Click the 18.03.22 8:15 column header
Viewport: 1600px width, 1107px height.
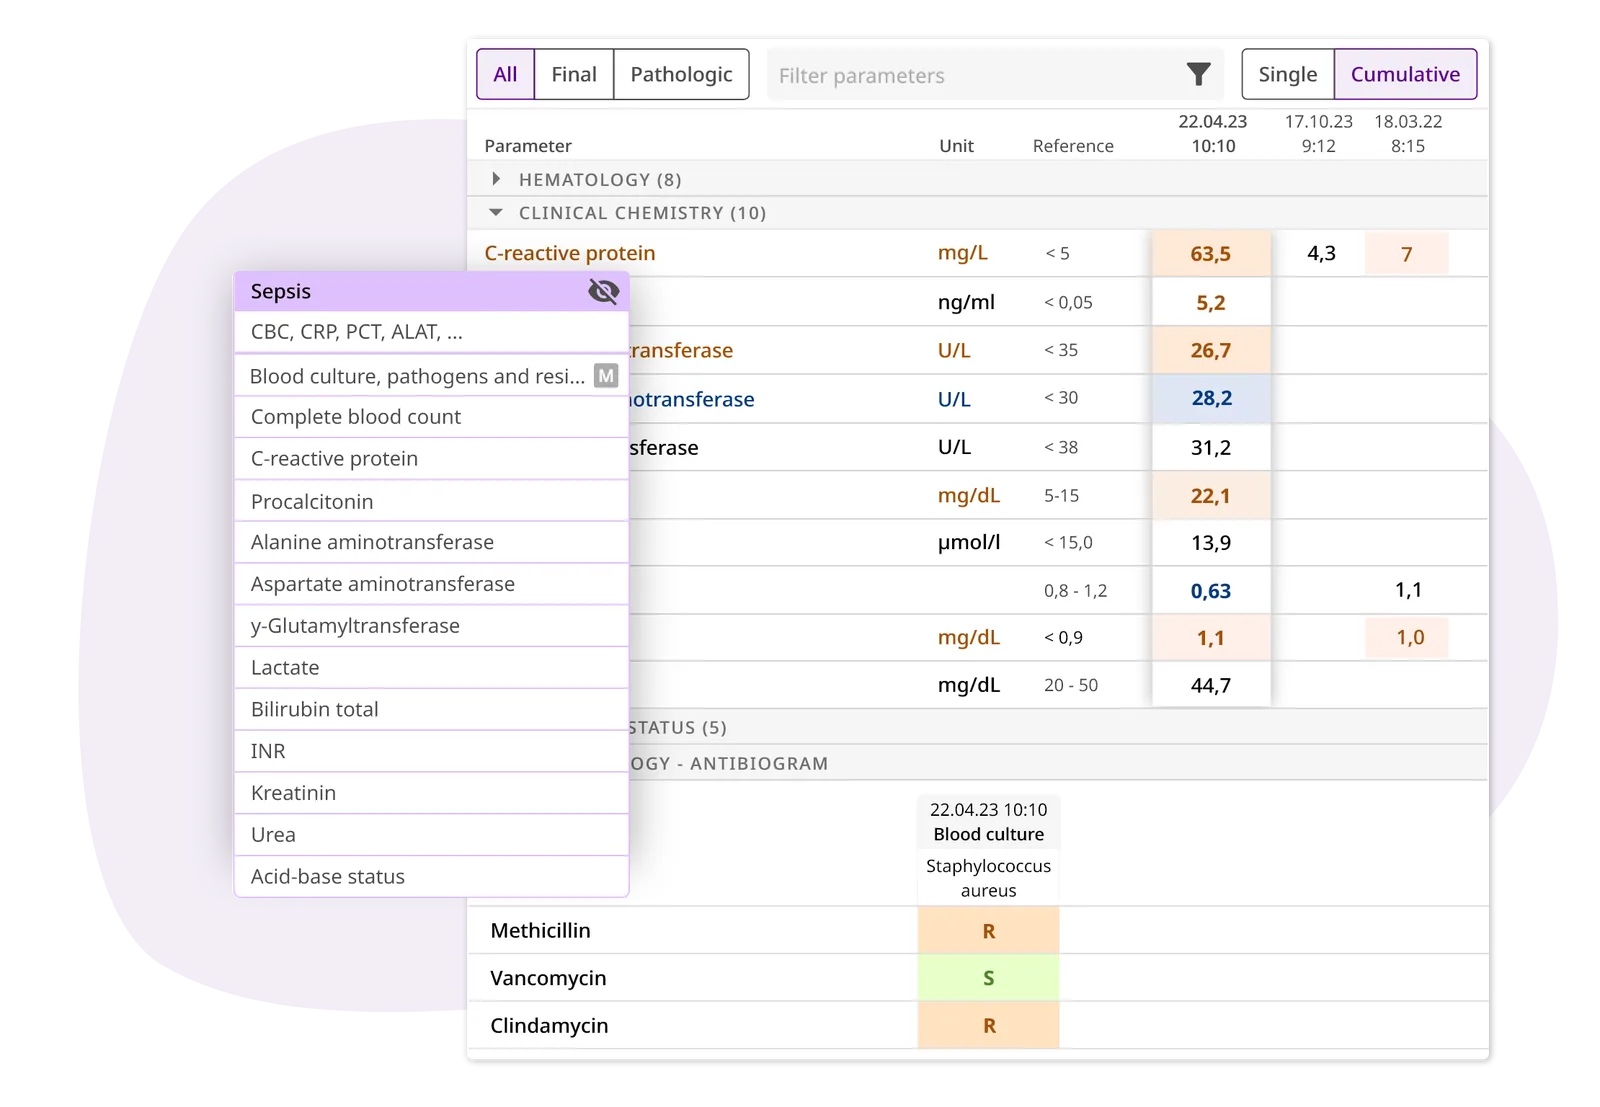1408,134
